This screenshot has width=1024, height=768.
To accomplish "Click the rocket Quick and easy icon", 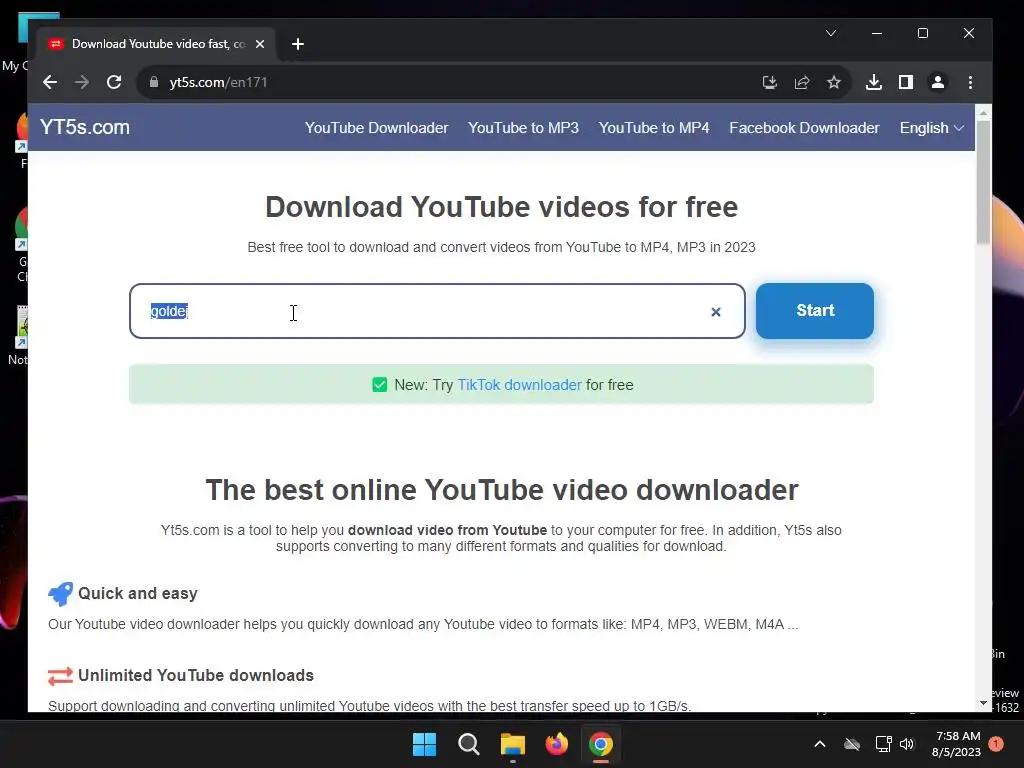I will coord(60,594).
